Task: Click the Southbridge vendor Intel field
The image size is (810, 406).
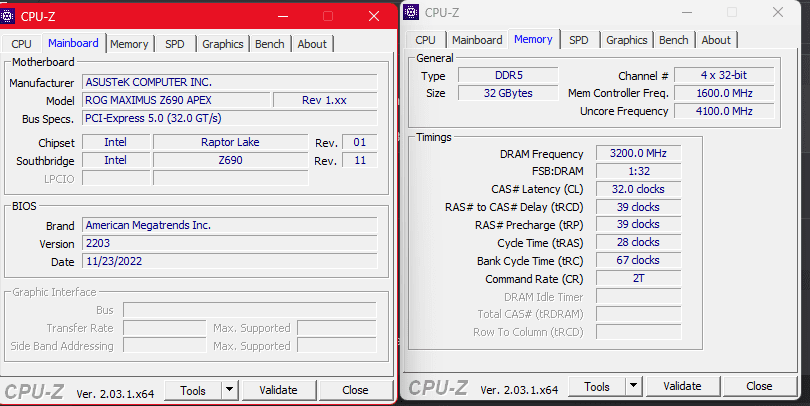Action: (x=116, y=160)
